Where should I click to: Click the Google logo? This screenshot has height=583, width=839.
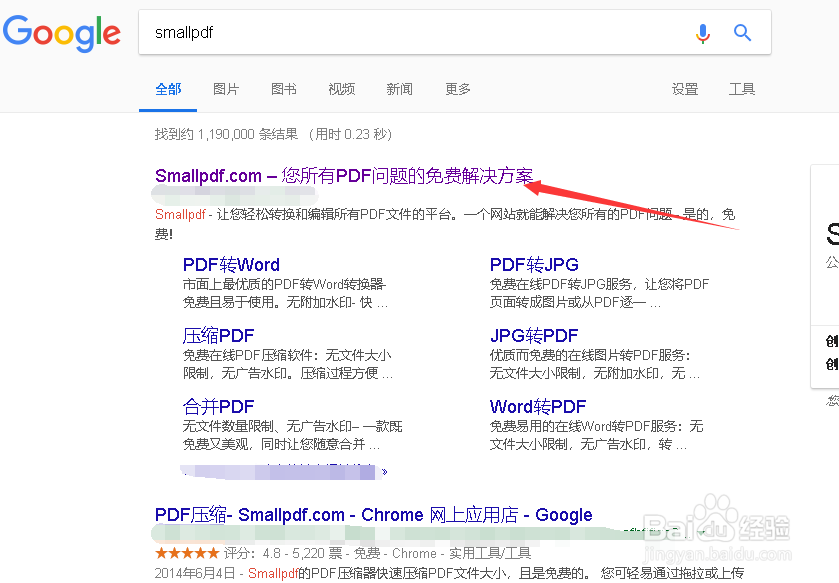coord(62,33)
